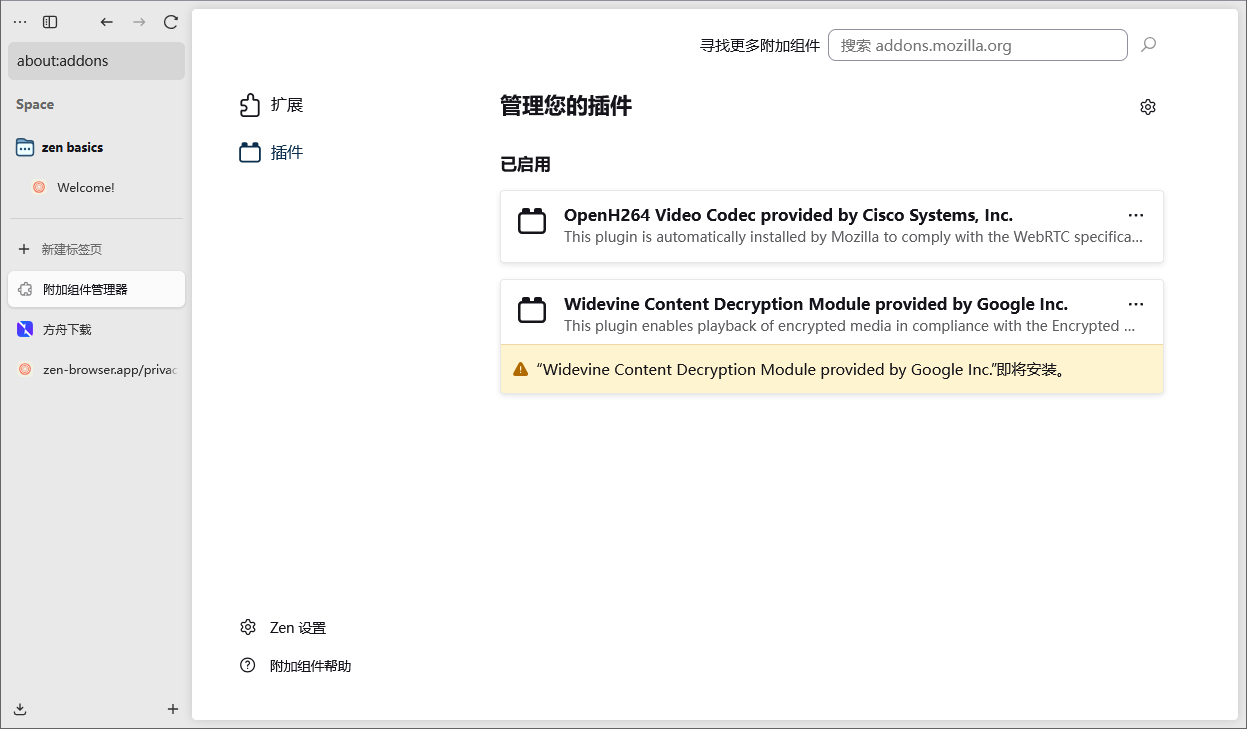
Task: Switch to the 扩展 category
Action: pyautogui.click(x=287, y=104)
